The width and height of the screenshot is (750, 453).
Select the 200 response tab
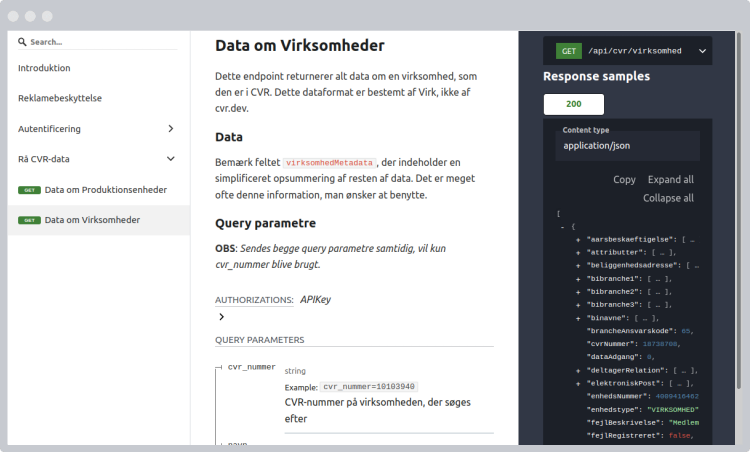(574, 104)
